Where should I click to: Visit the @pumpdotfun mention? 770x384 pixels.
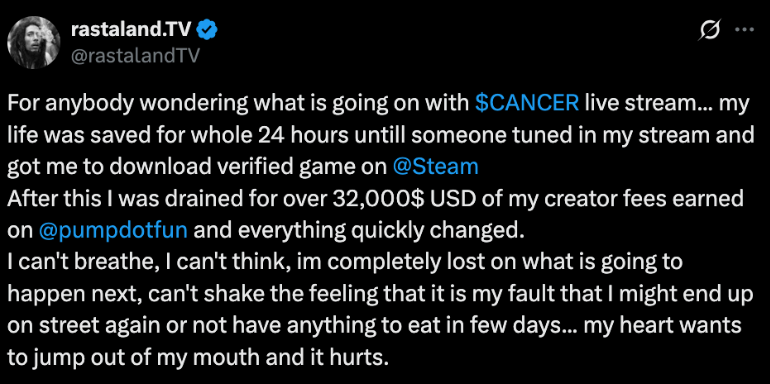112,231
